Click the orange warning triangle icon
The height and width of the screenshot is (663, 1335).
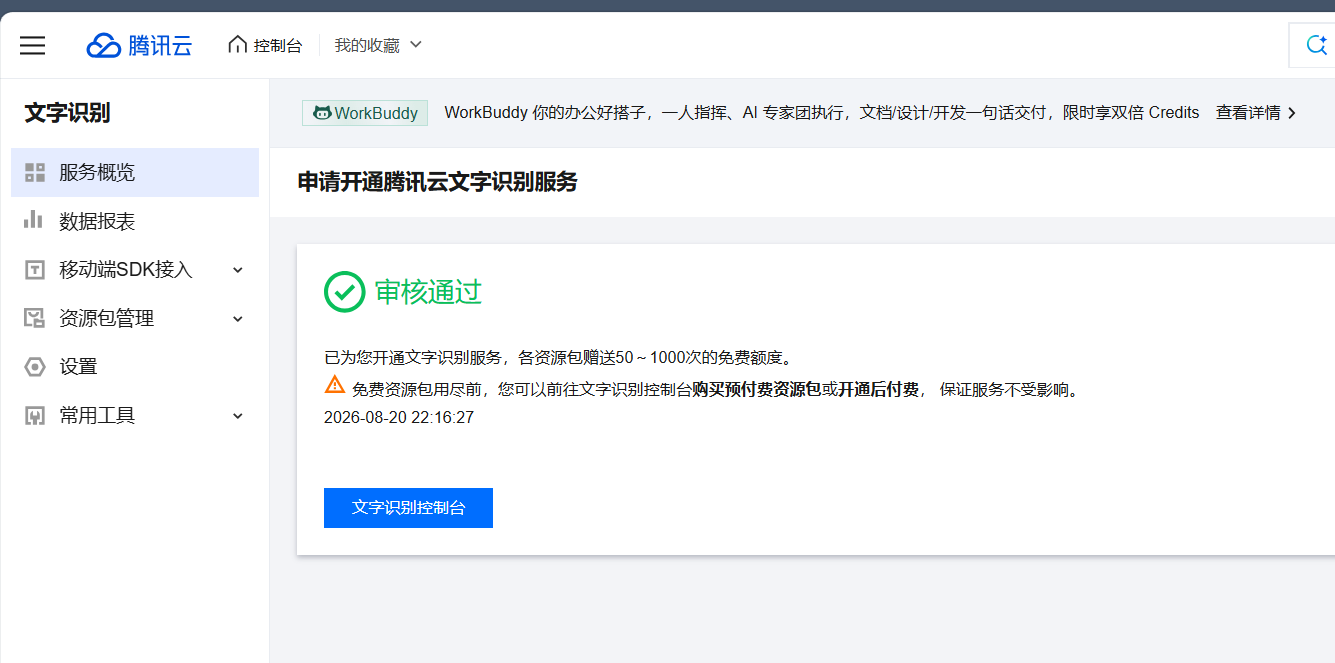point(335,384)
